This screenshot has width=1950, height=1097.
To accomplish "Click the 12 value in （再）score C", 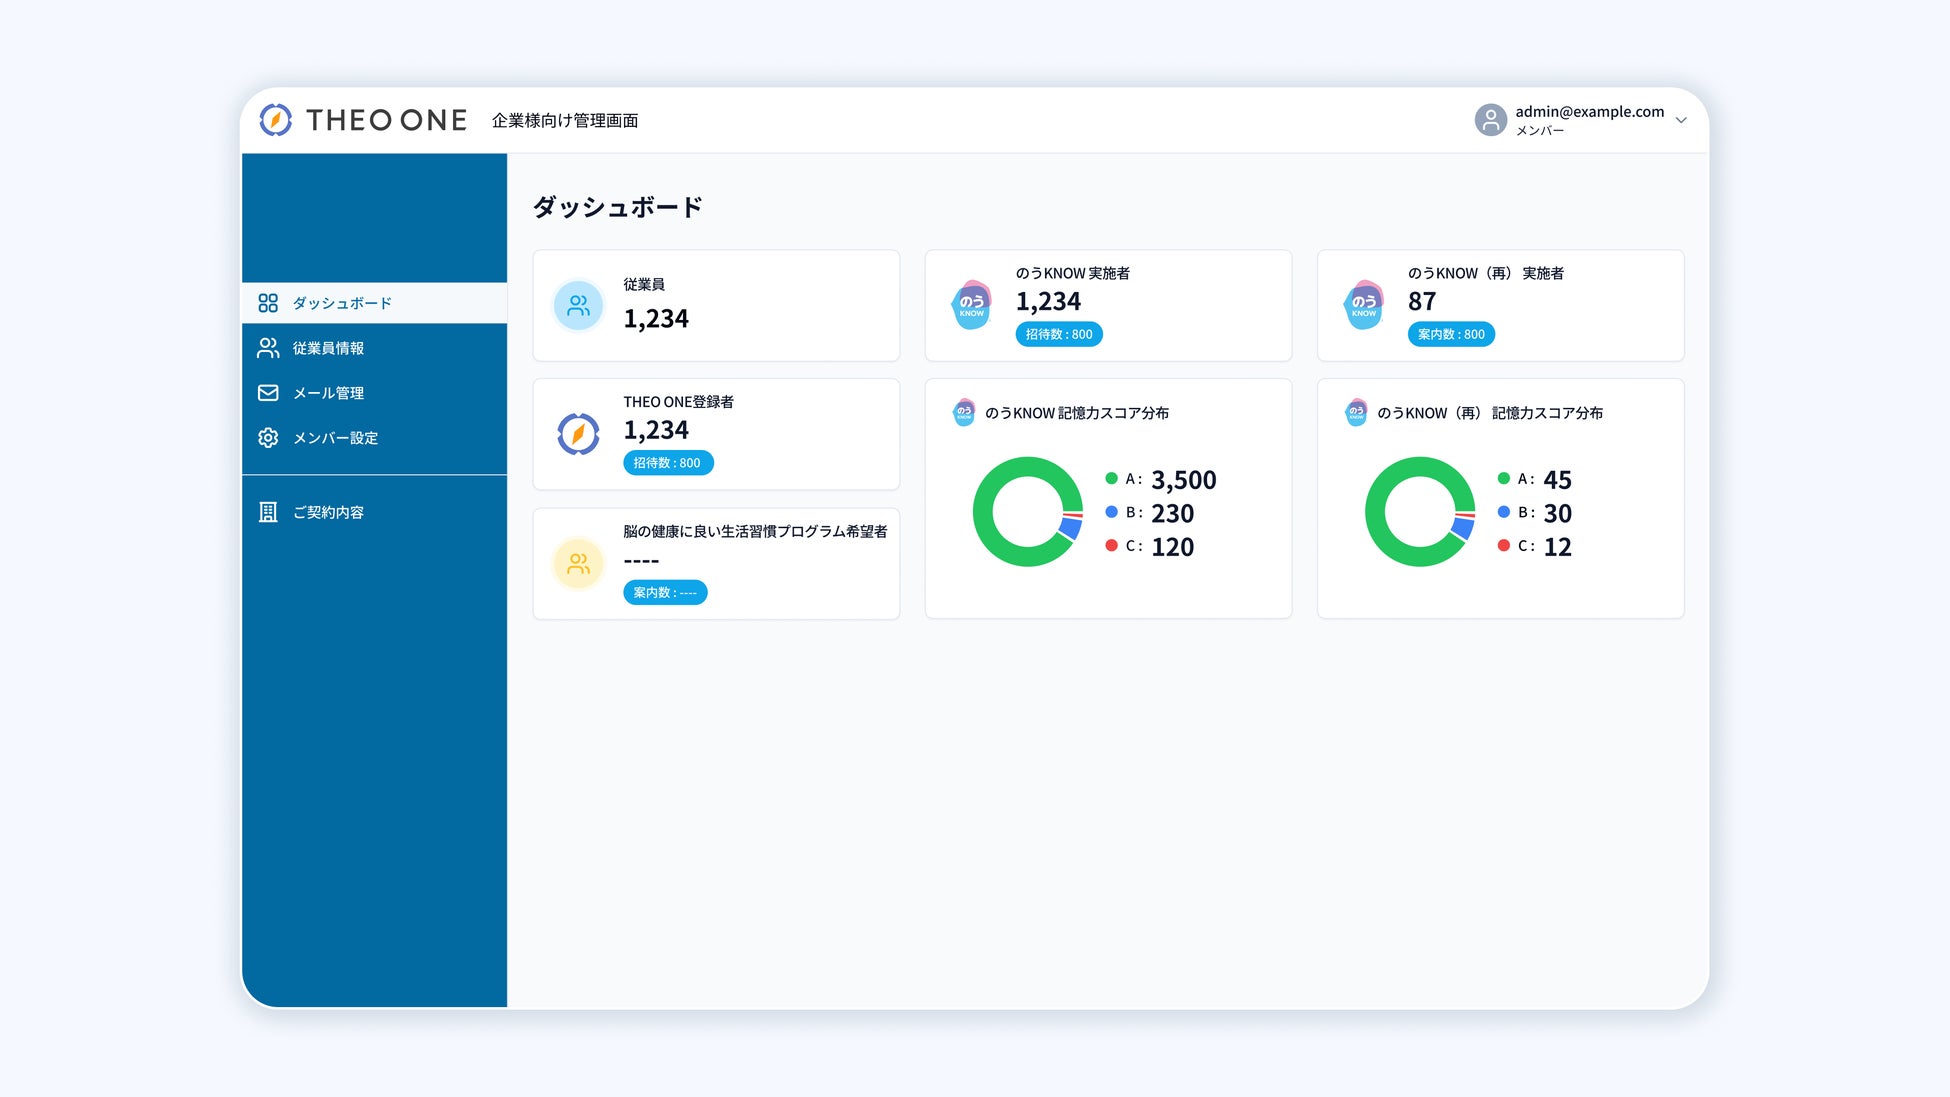I will pos(1558,547).
